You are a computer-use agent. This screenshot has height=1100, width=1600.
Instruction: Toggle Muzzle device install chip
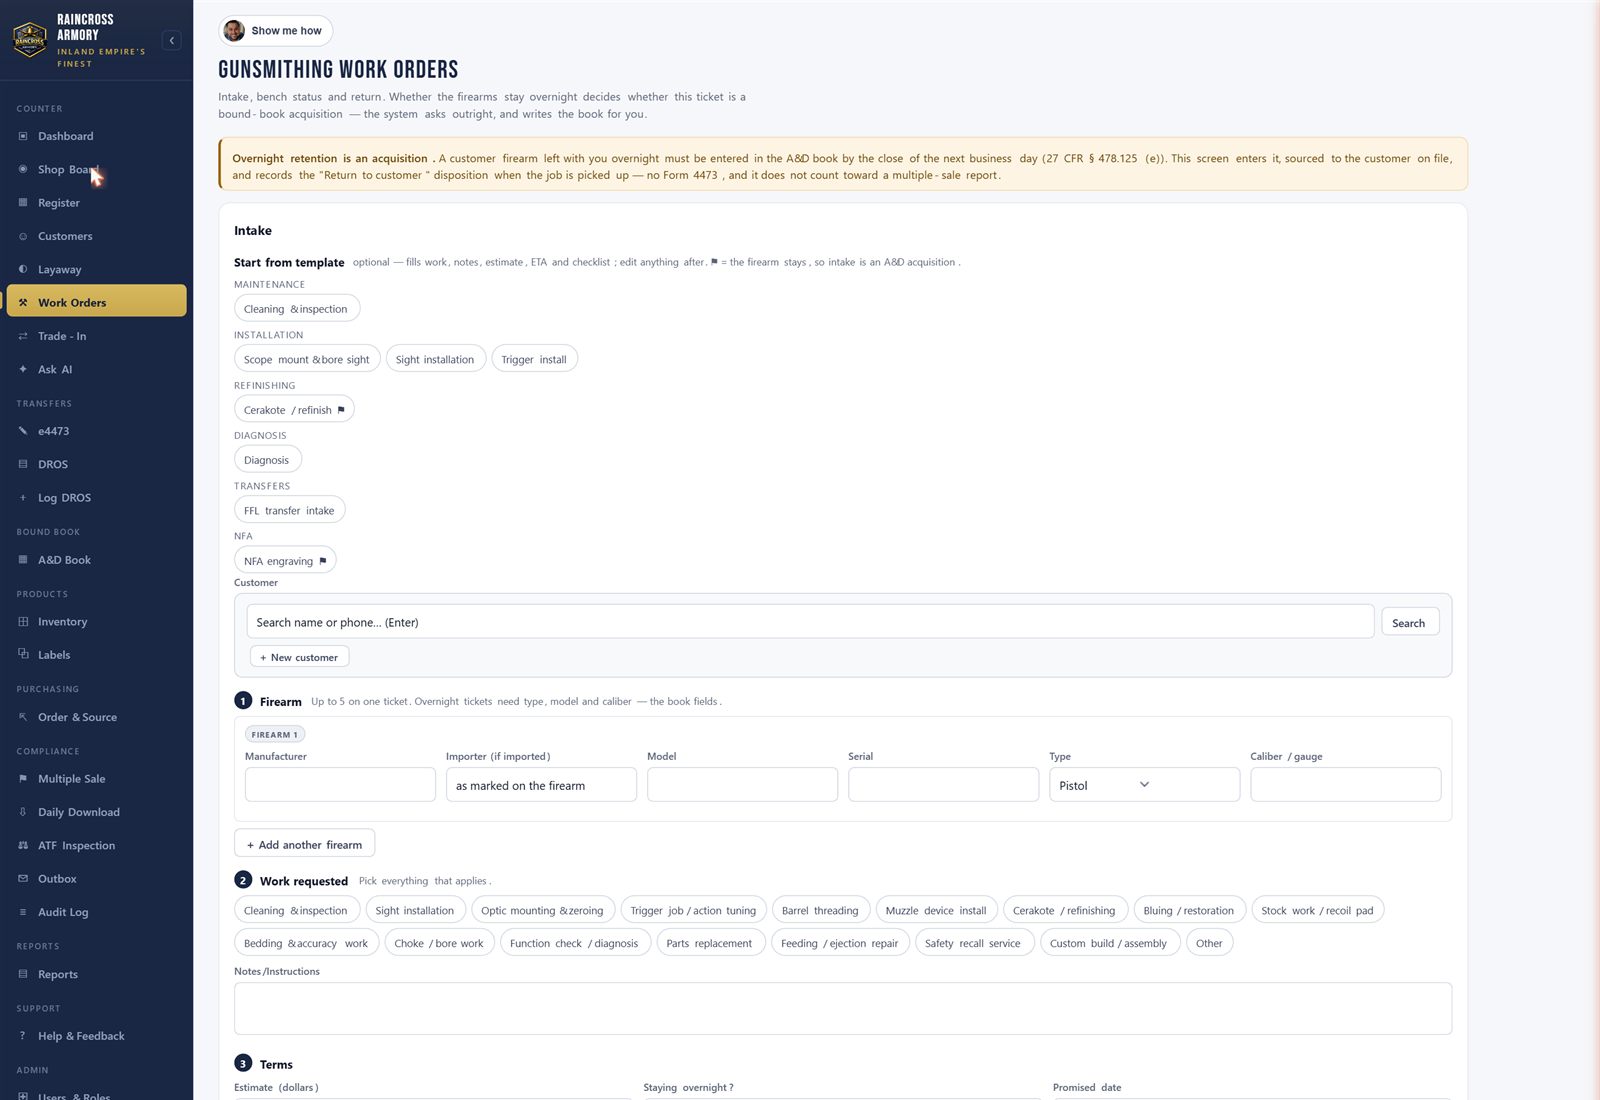[936, 910]
